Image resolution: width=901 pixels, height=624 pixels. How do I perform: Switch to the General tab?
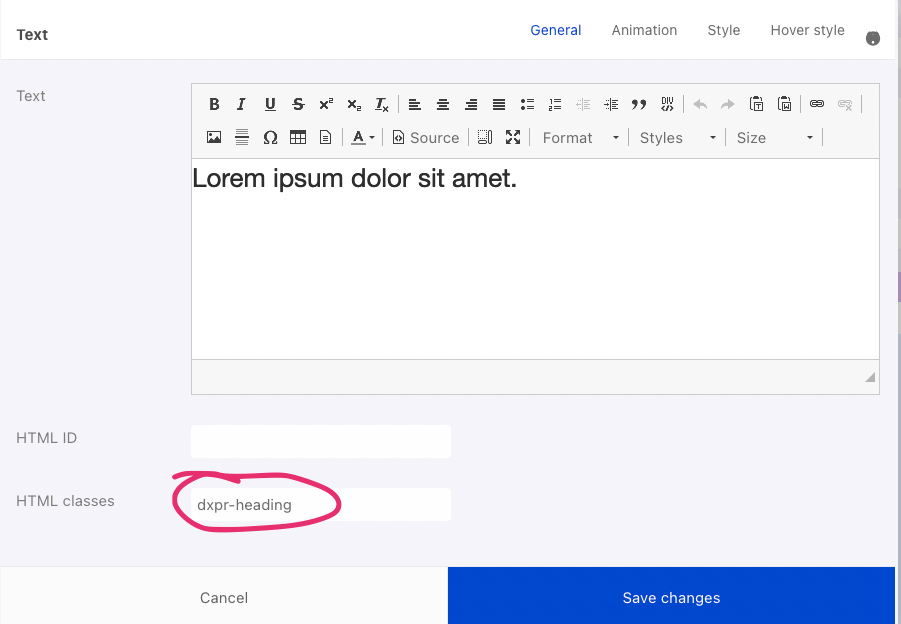[555, 30]
